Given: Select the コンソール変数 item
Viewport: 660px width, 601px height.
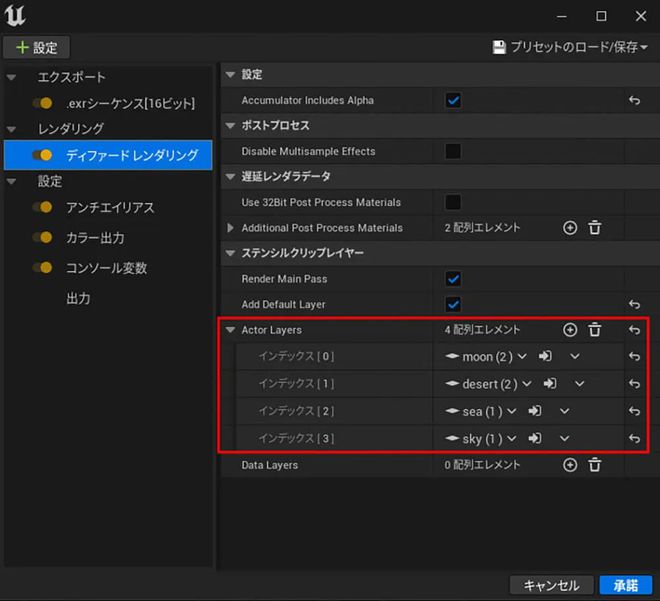Looking at the screenshot, I should tap(106, 268).
